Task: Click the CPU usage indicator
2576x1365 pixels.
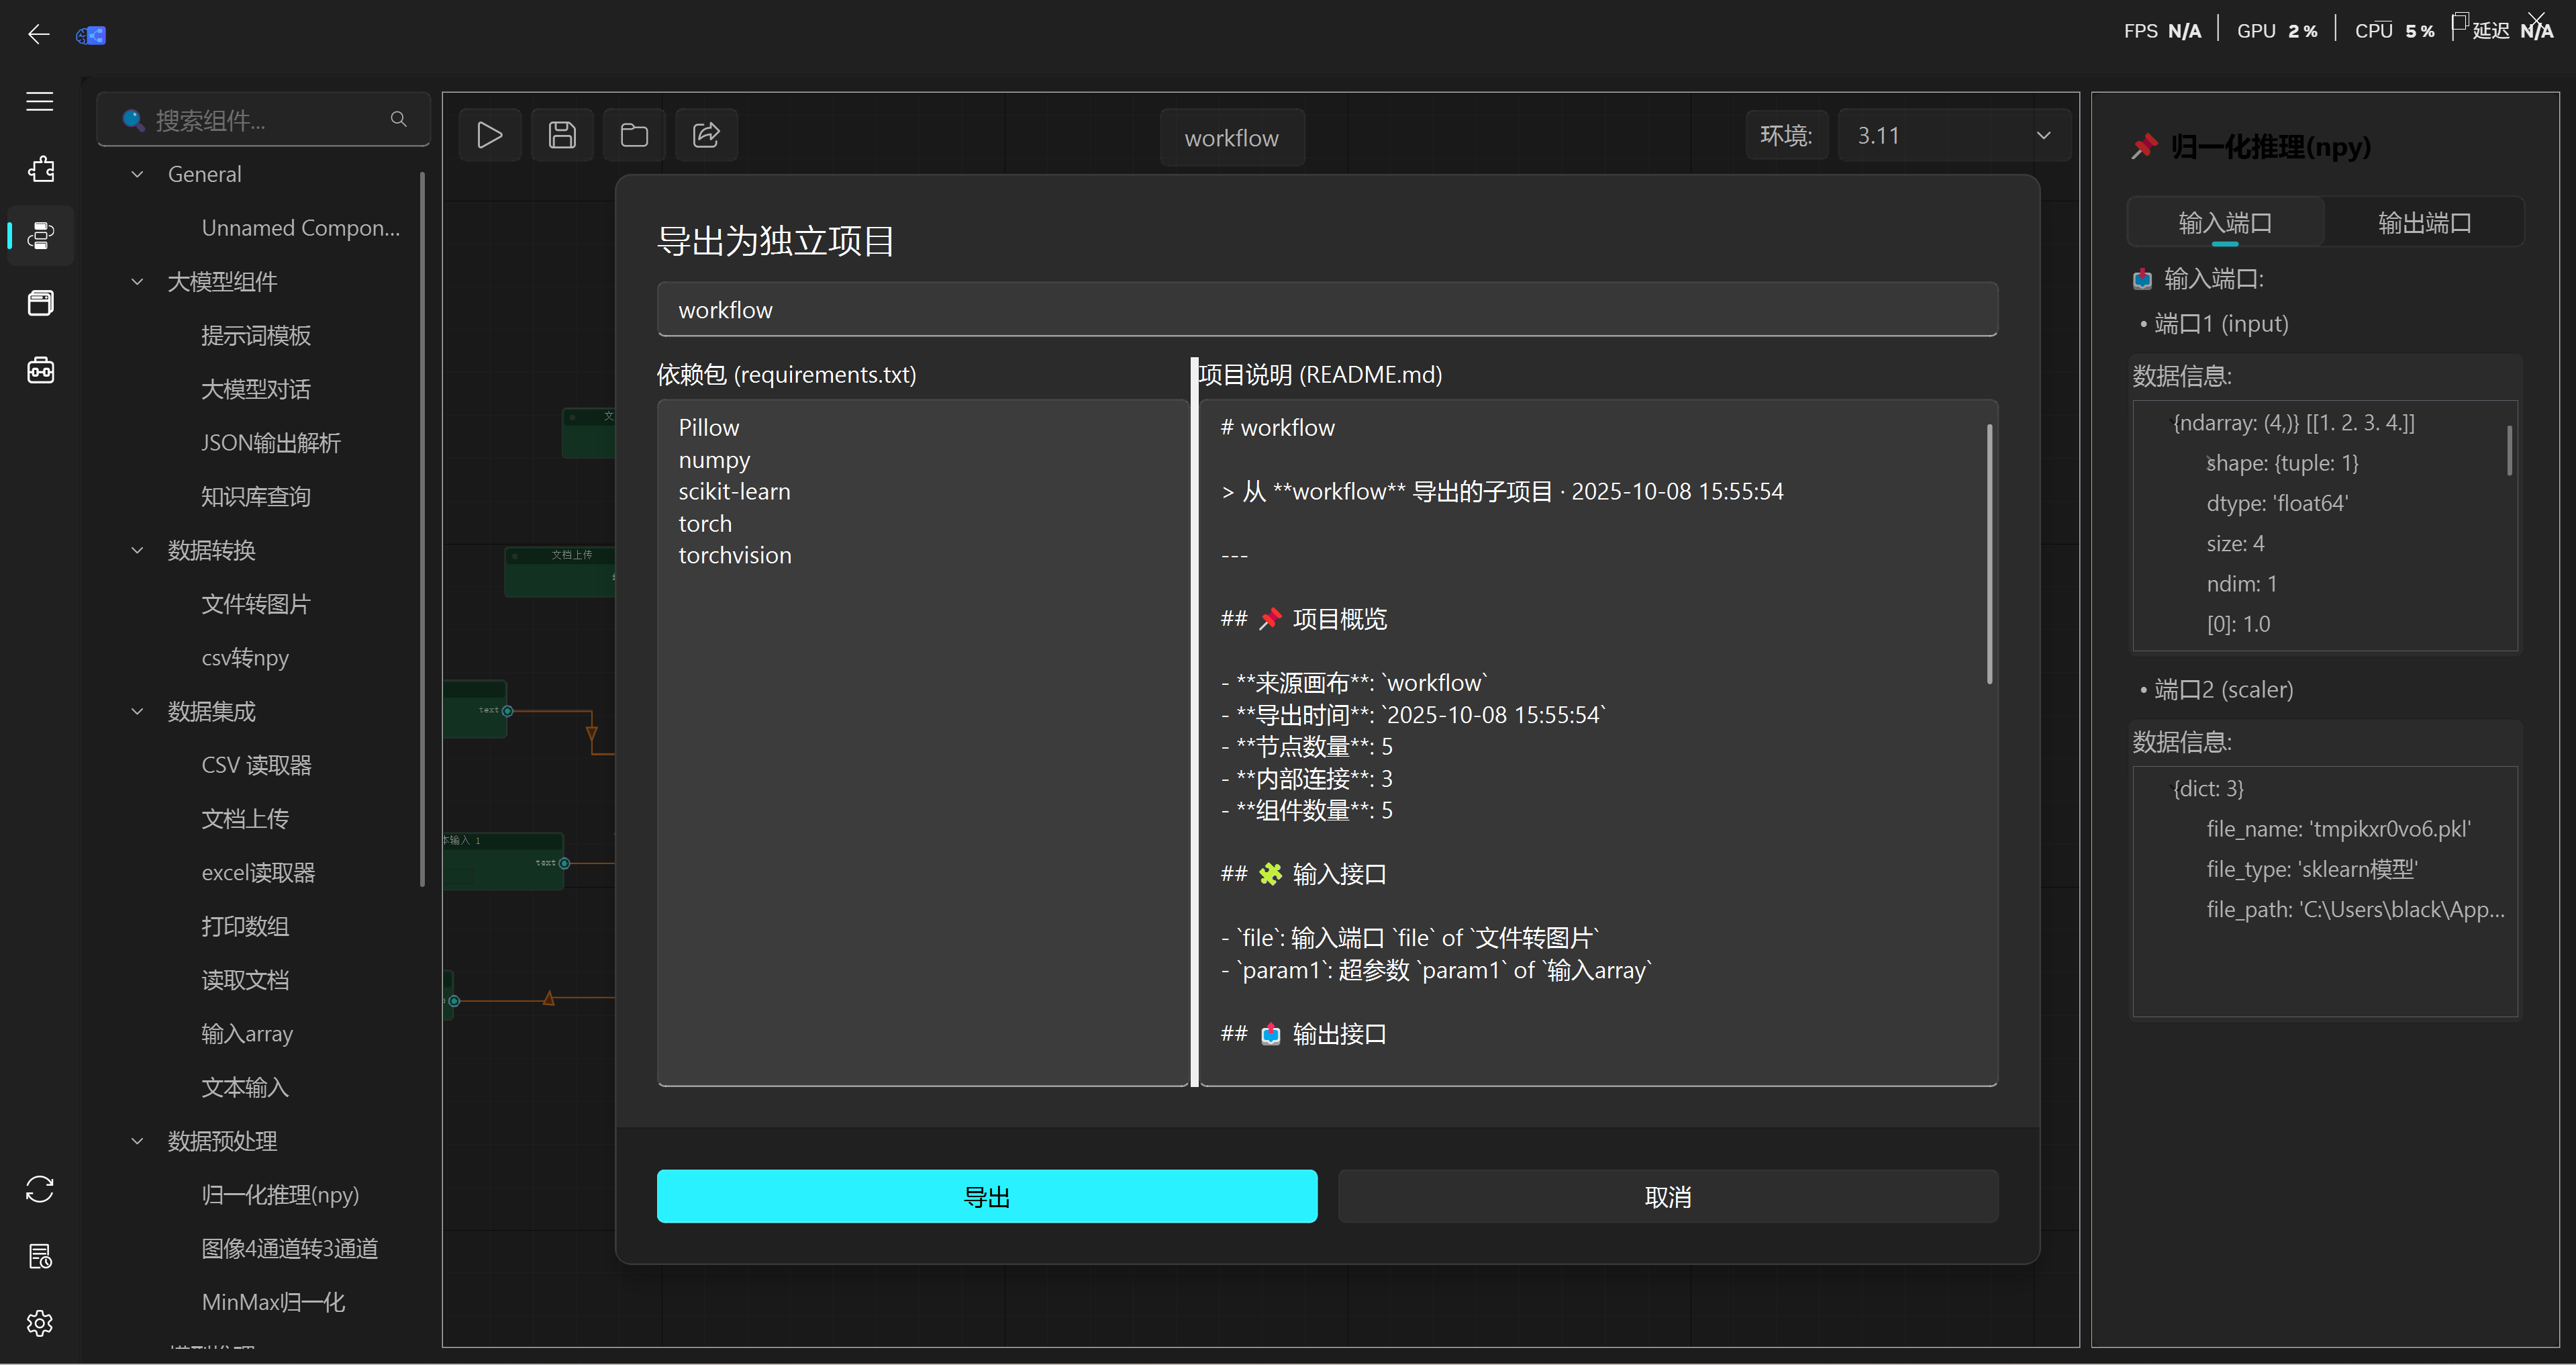Action: pos(2394,31)
